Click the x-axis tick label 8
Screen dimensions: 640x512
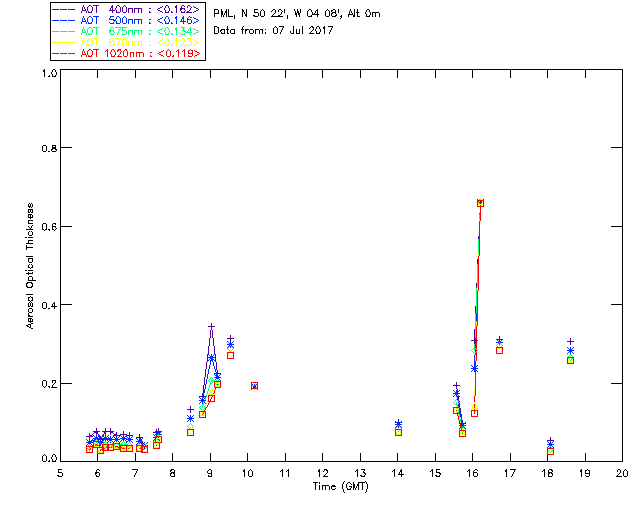pos(173,473)
